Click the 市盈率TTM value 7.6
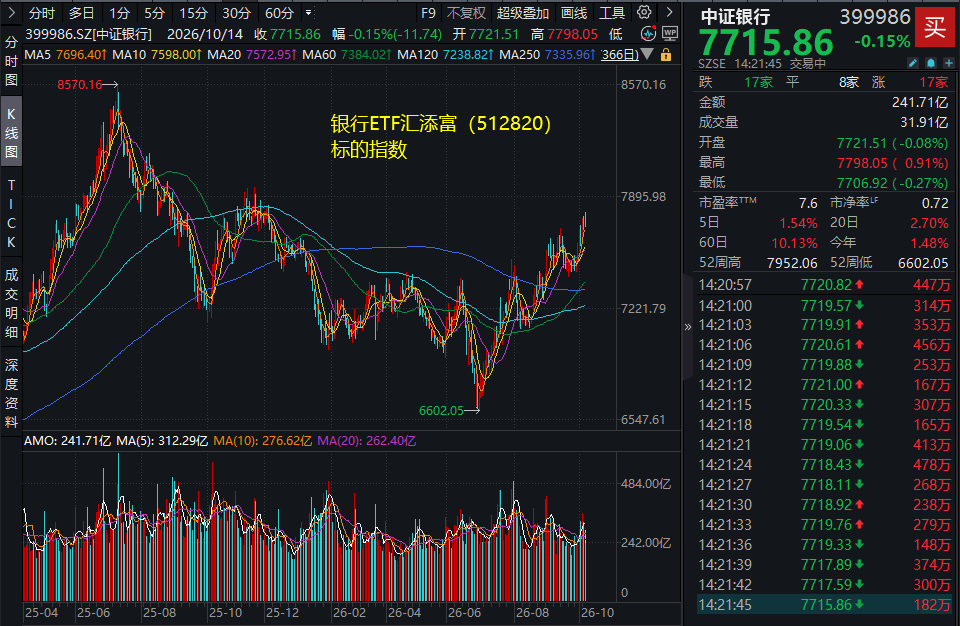The width and height of the screenshot is (960, 626). (x=808, y=203)
